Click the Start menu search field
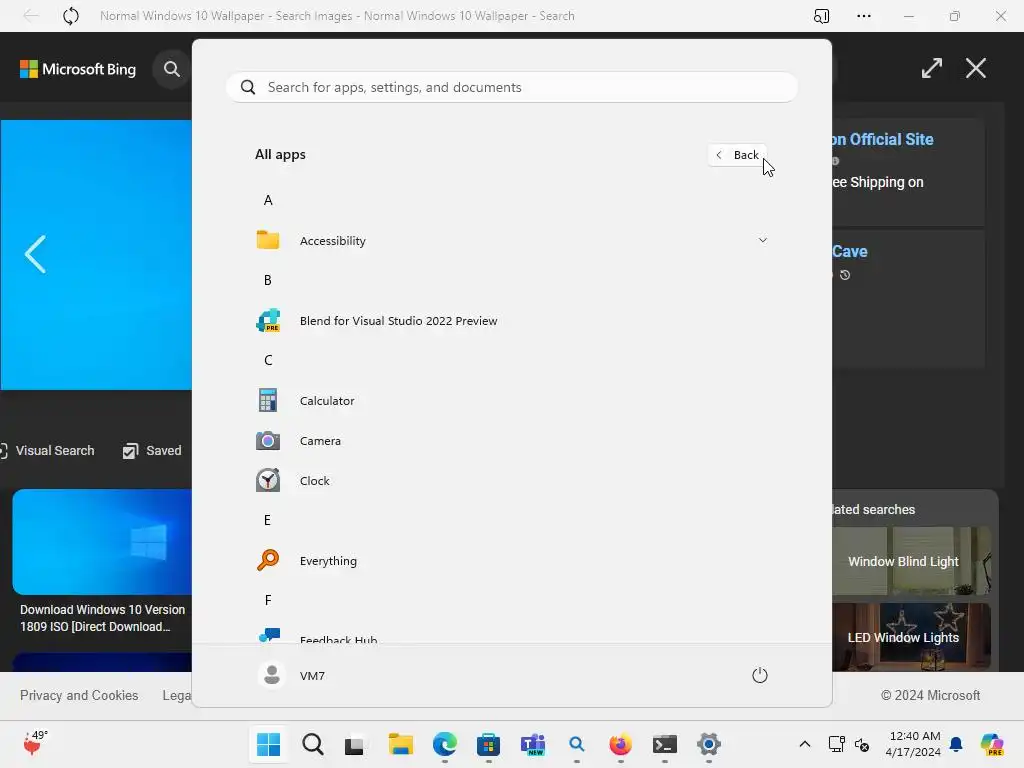 [x=511, y=87]
